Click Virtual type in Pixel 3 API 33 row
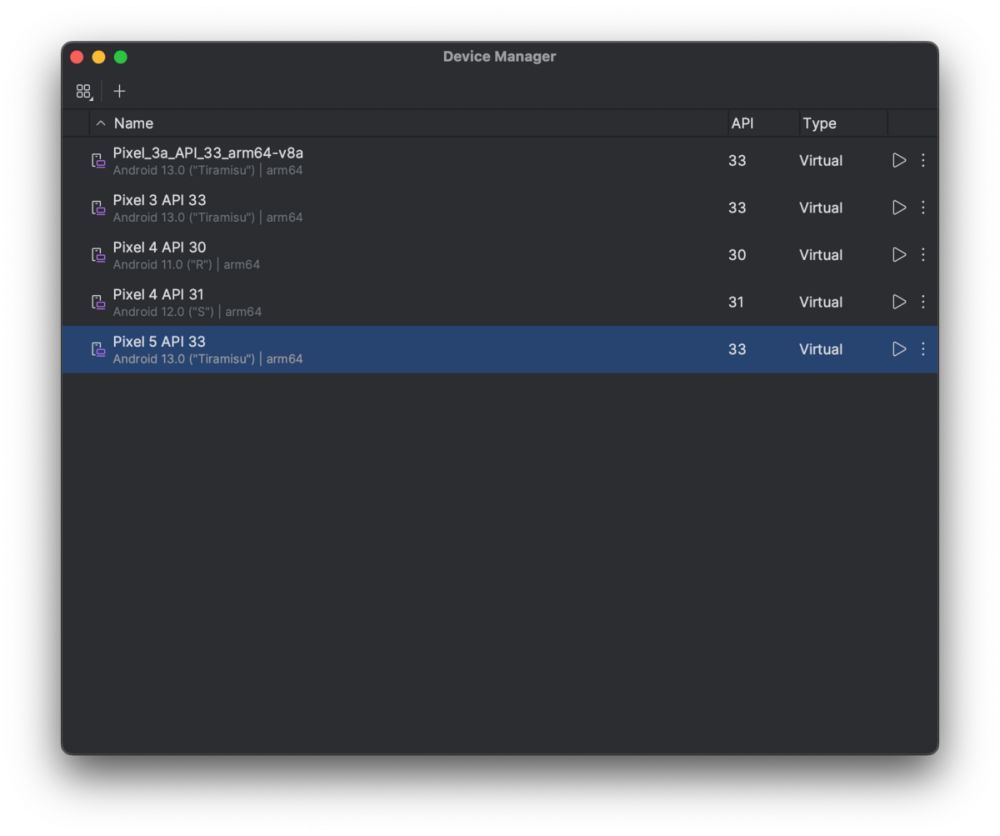This screenshot has width=1000, height=836. (821, 208)
